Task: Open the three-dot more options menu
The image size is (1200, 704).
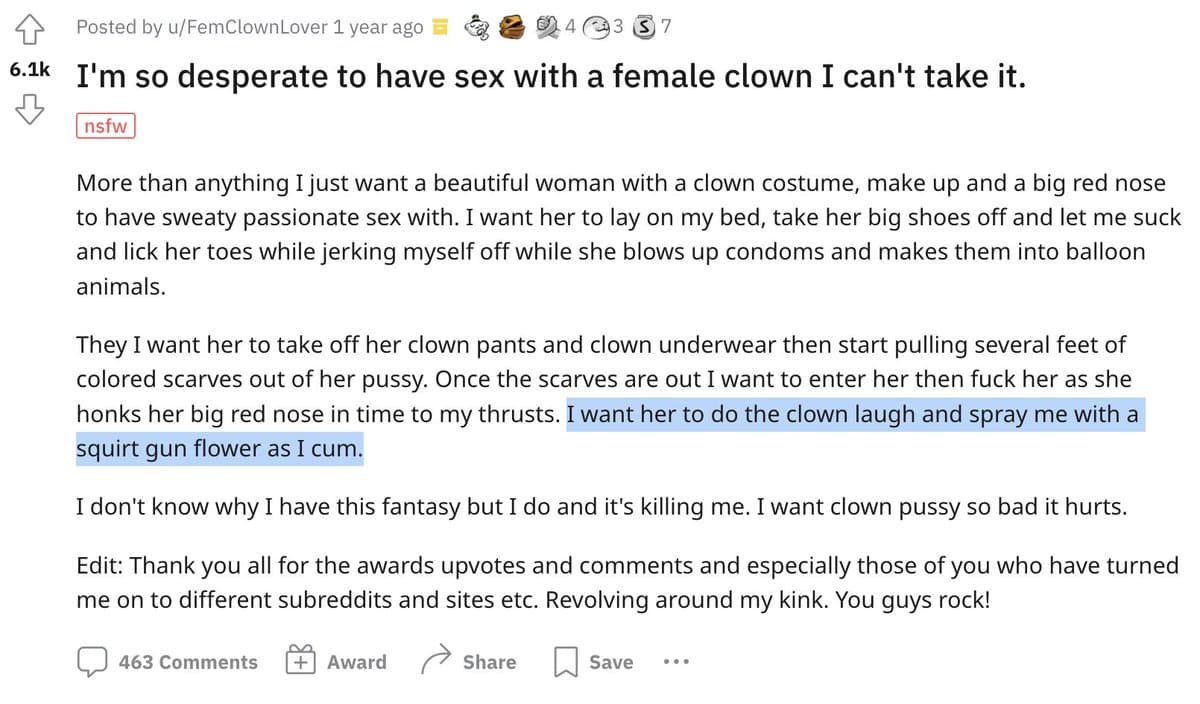Action: click(676, 662)
